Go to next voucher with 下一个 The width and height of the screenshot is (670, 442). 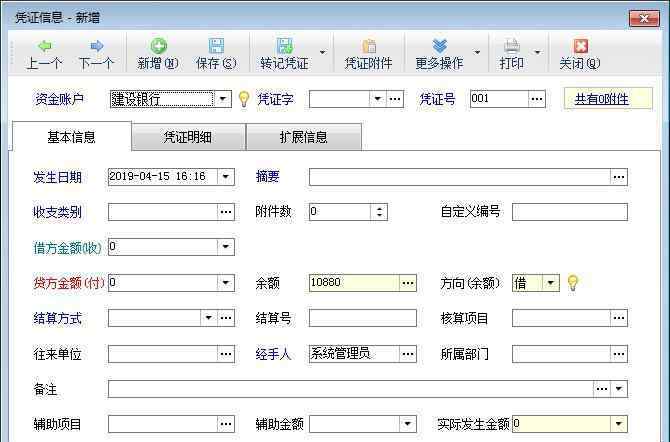pos(97,54)
